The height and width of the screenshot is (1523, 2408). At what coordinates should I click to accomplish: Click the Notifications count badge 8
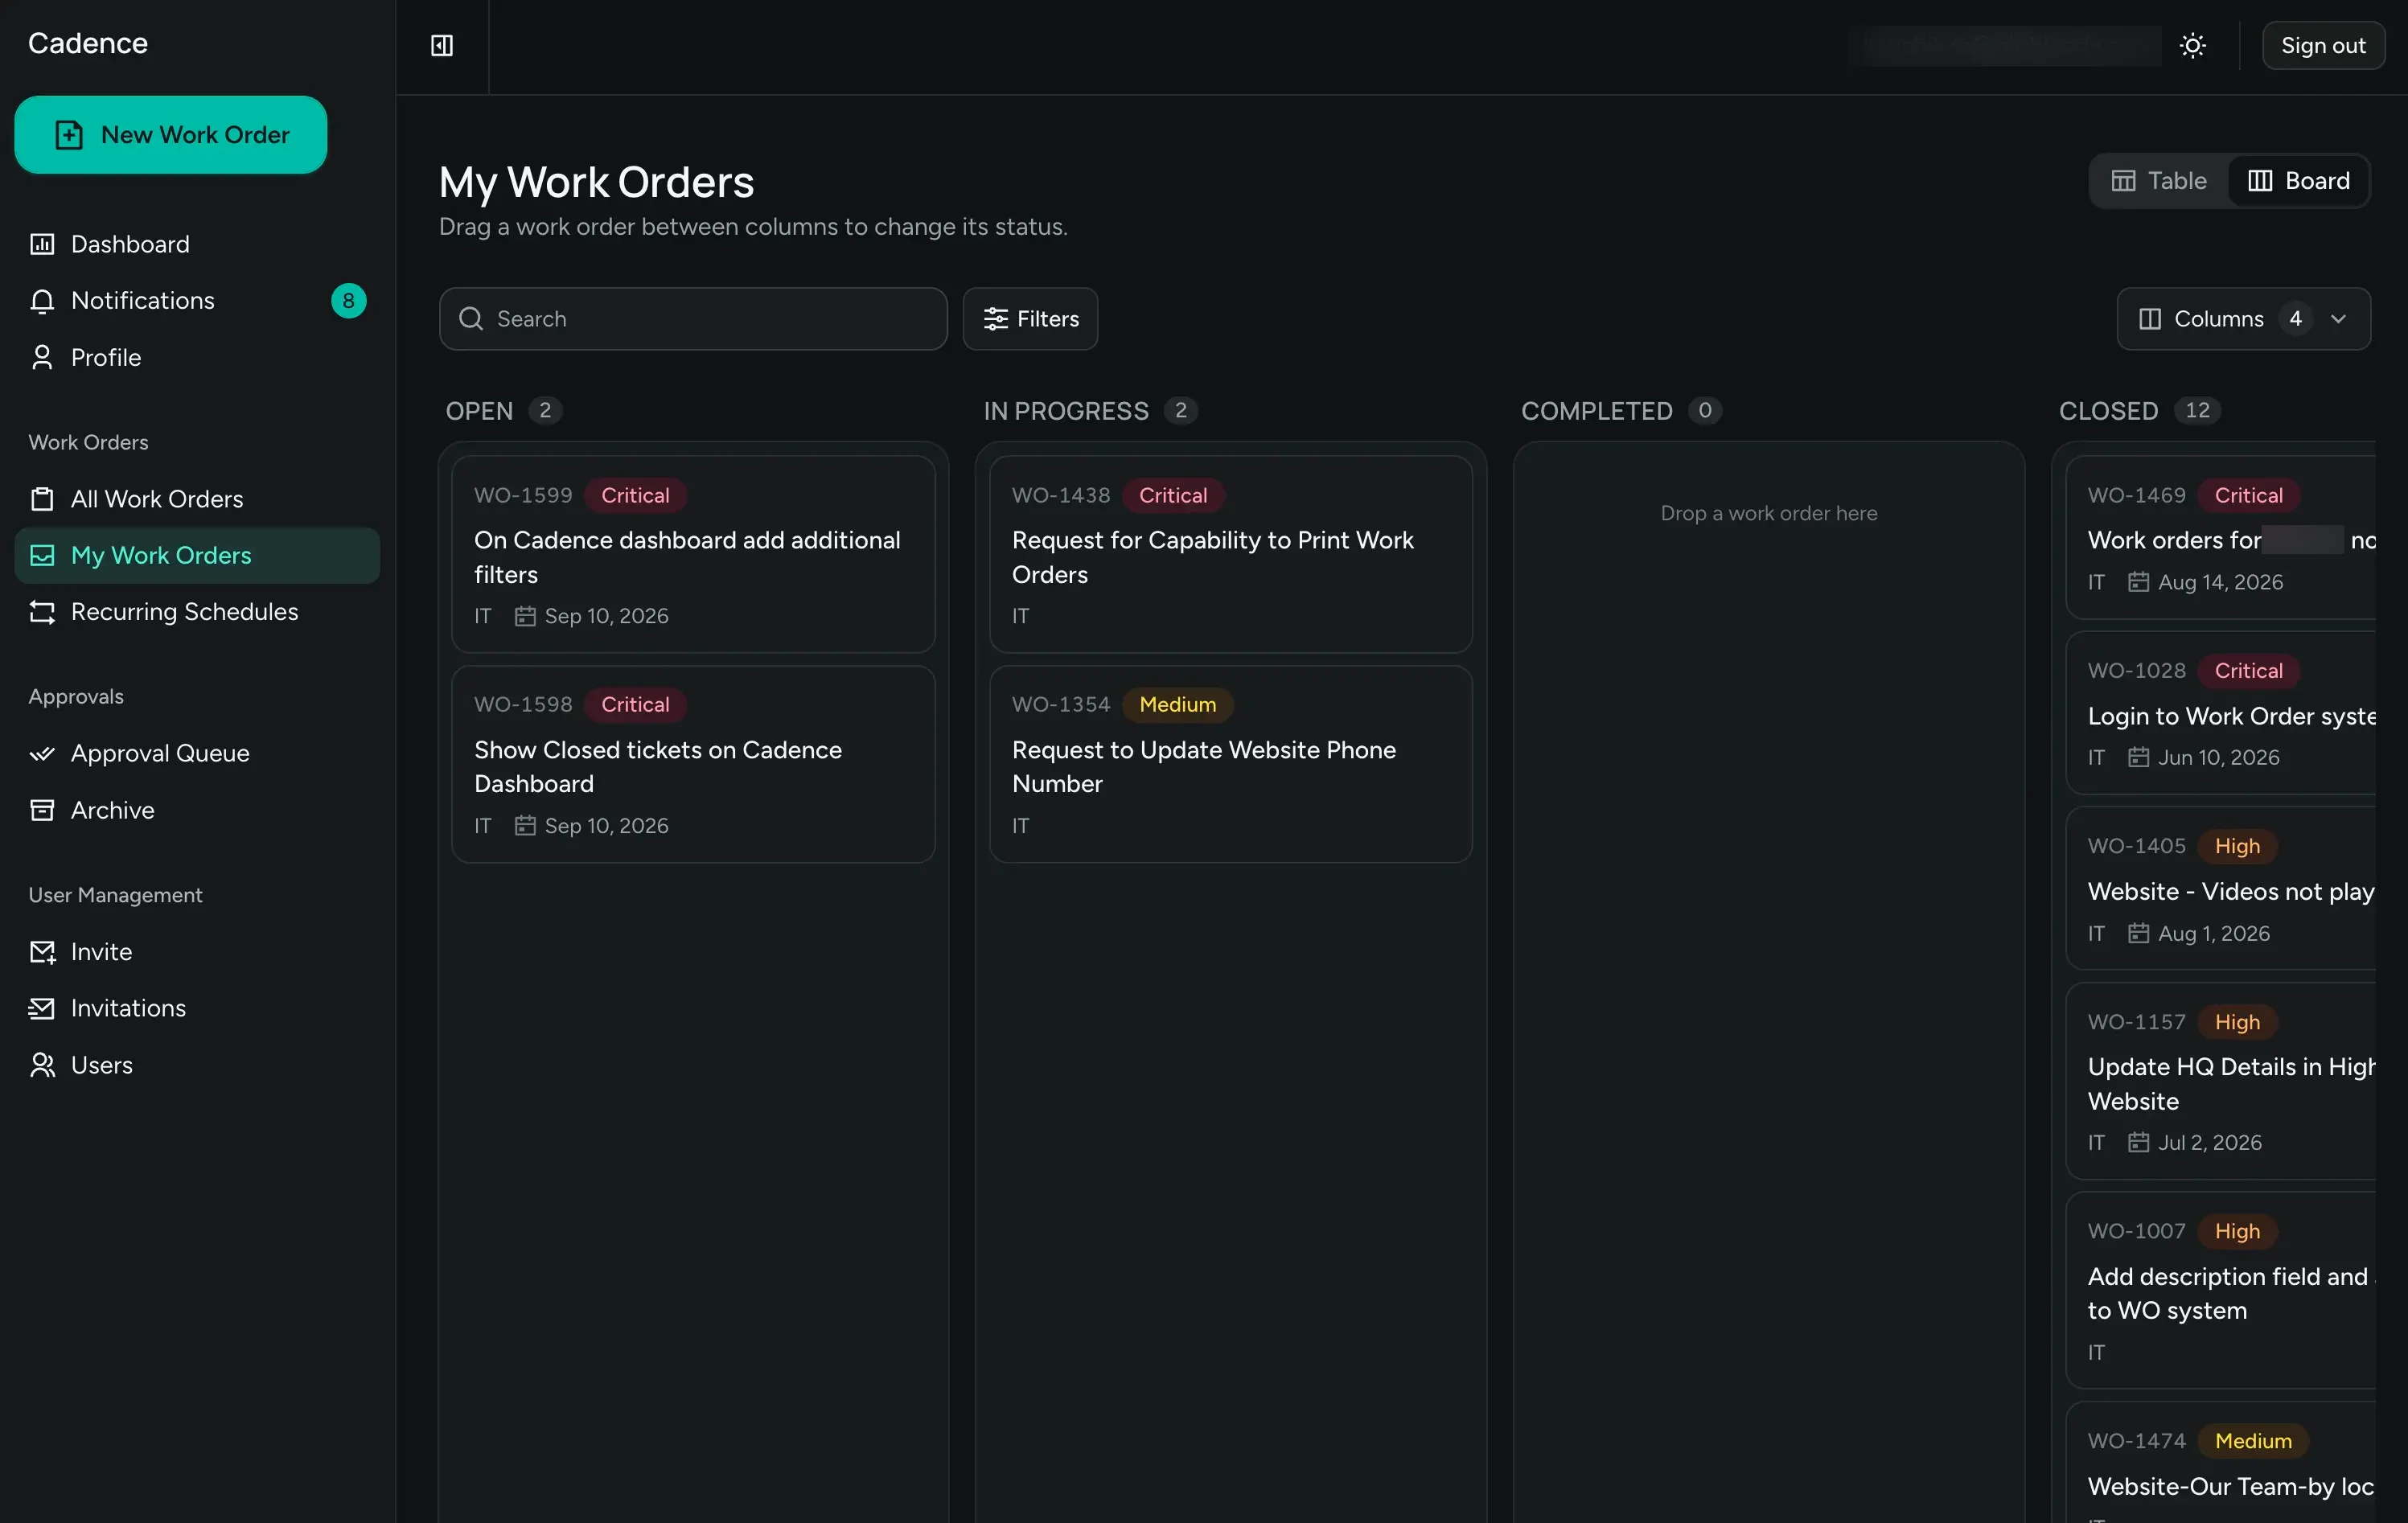click(348, 301)
